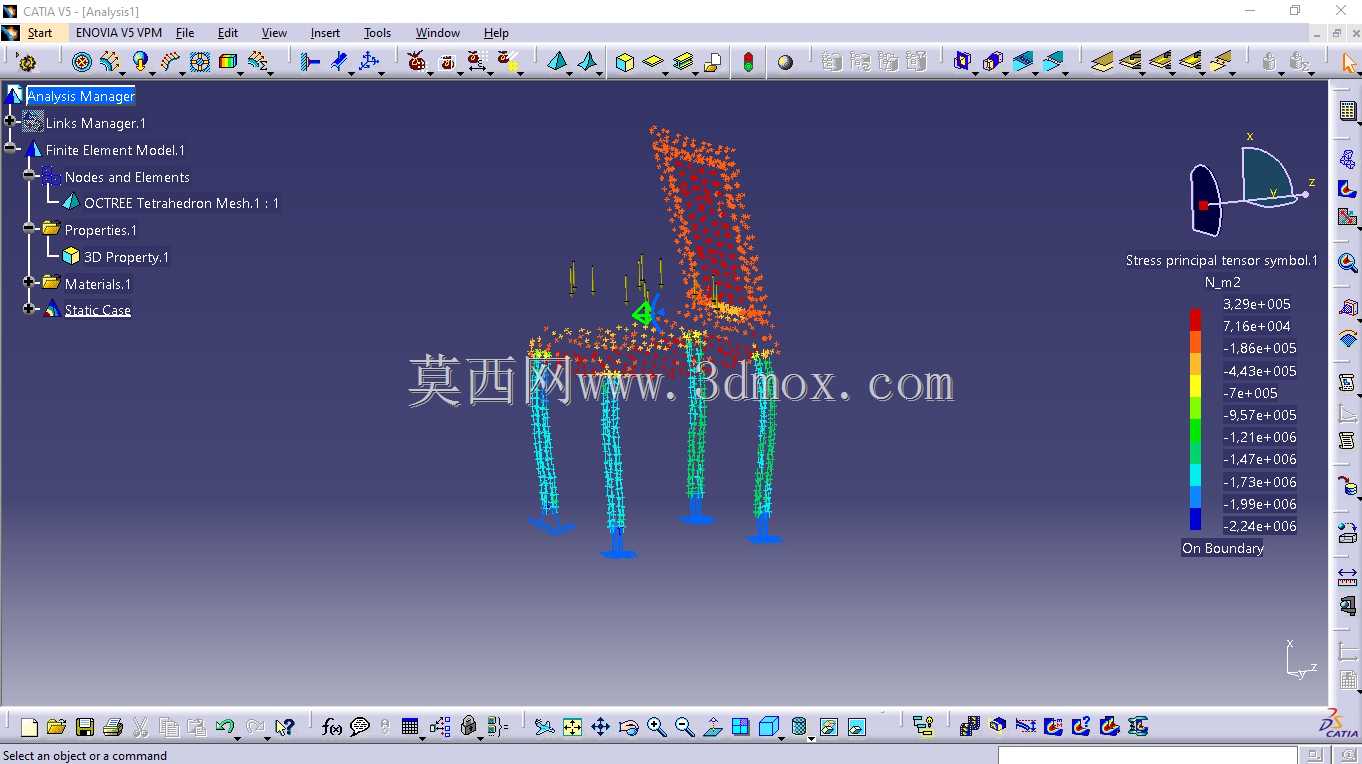
Task: Select OCTREE Tetrahedron Mesh.1 : 1
Action: tap(181, 203)
